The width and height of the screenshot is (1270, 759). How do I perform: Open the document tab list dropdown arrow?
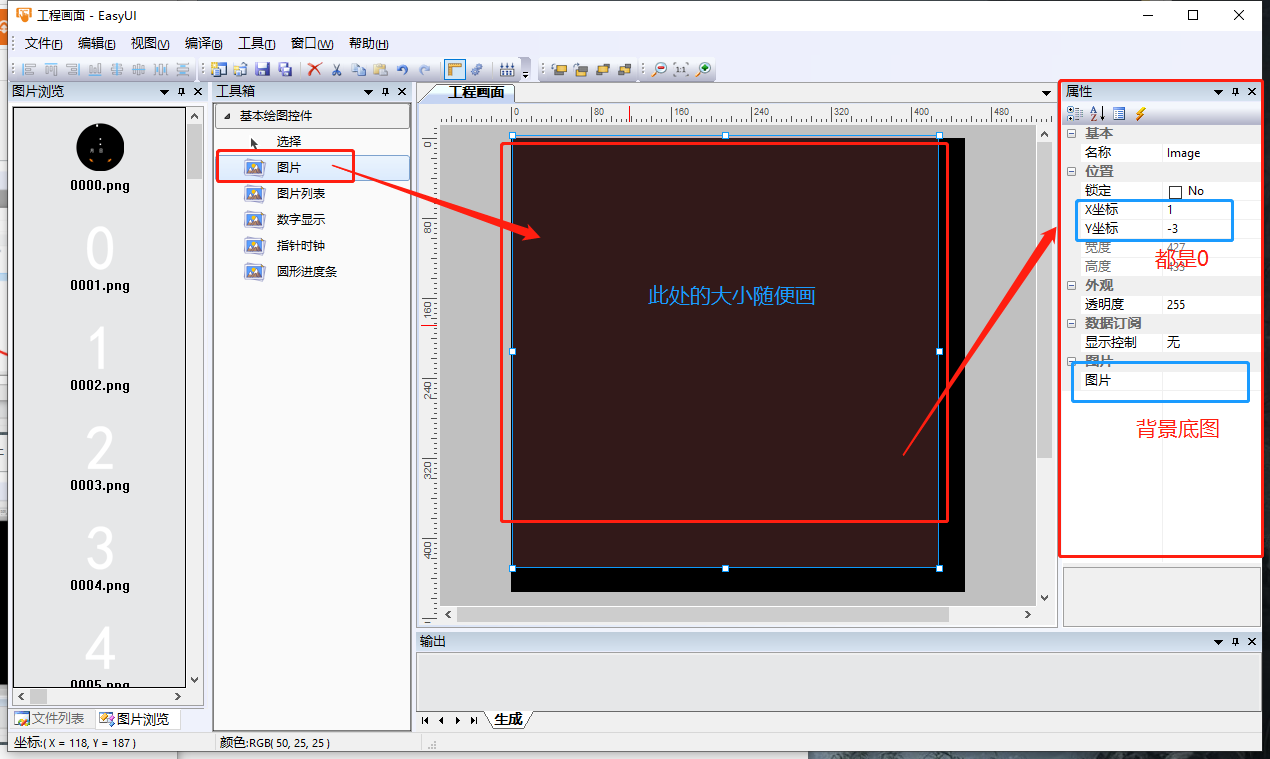tap(1047, 92)
